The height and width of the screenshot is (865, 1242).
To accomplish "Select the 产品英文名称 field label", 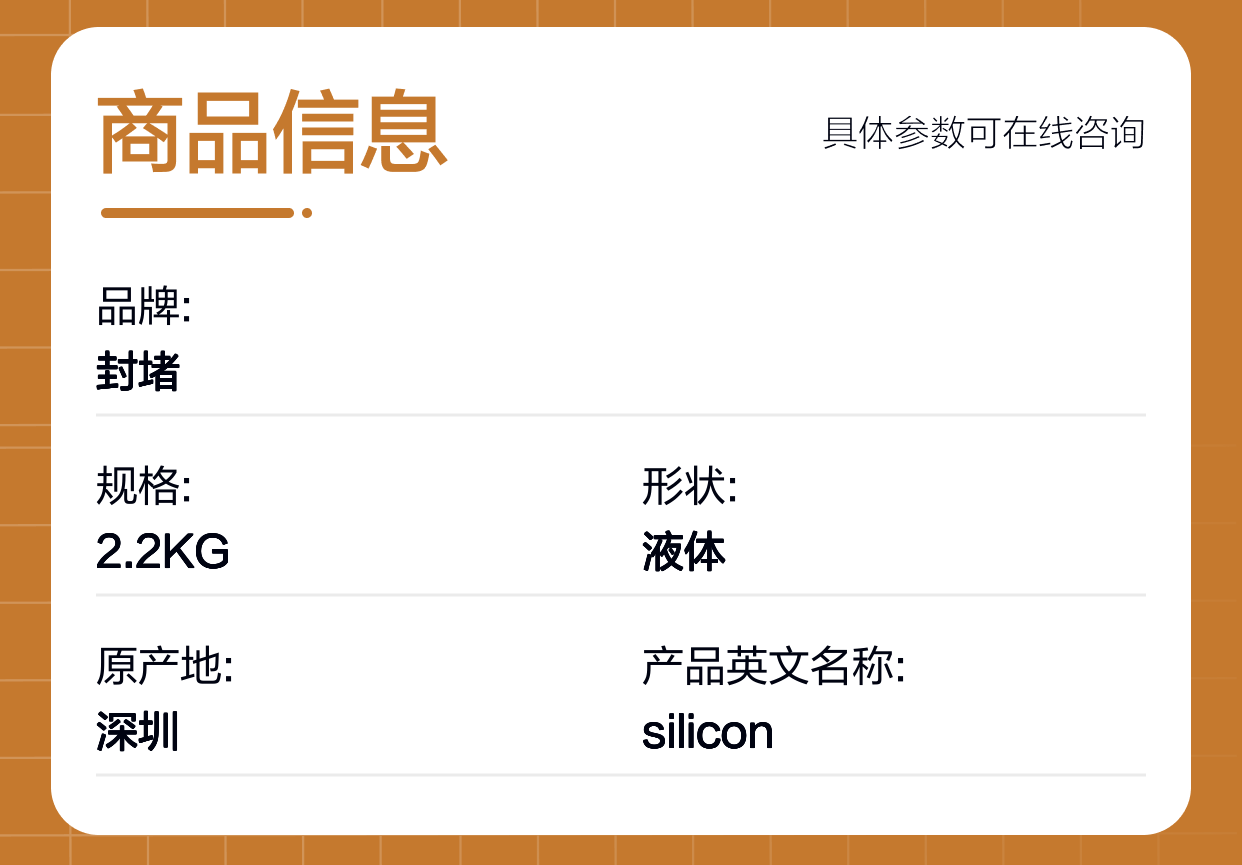I will 774,667.
